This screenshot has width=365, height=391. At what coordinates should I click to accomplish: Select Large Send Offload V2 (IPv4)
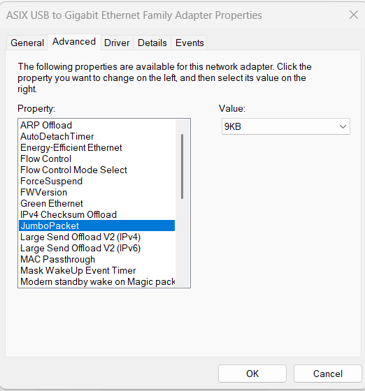pos(97,237)
